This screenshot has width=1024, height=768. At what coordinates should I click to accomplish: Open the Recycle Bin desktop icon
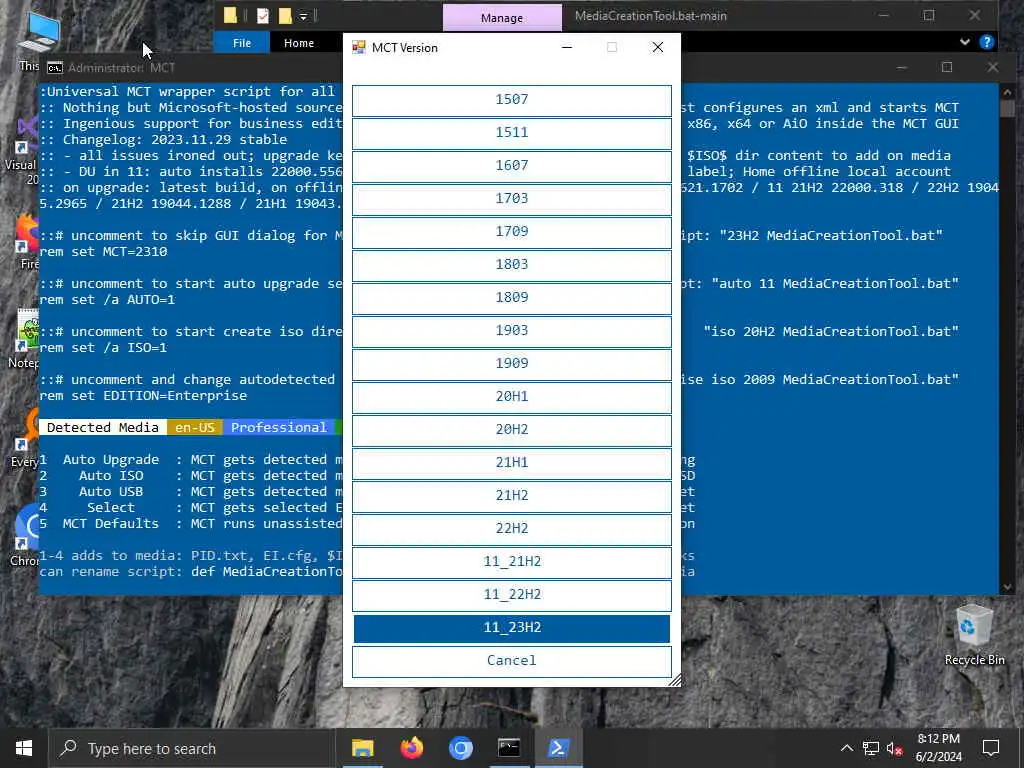pyautogui.click(x=974, y=634)
